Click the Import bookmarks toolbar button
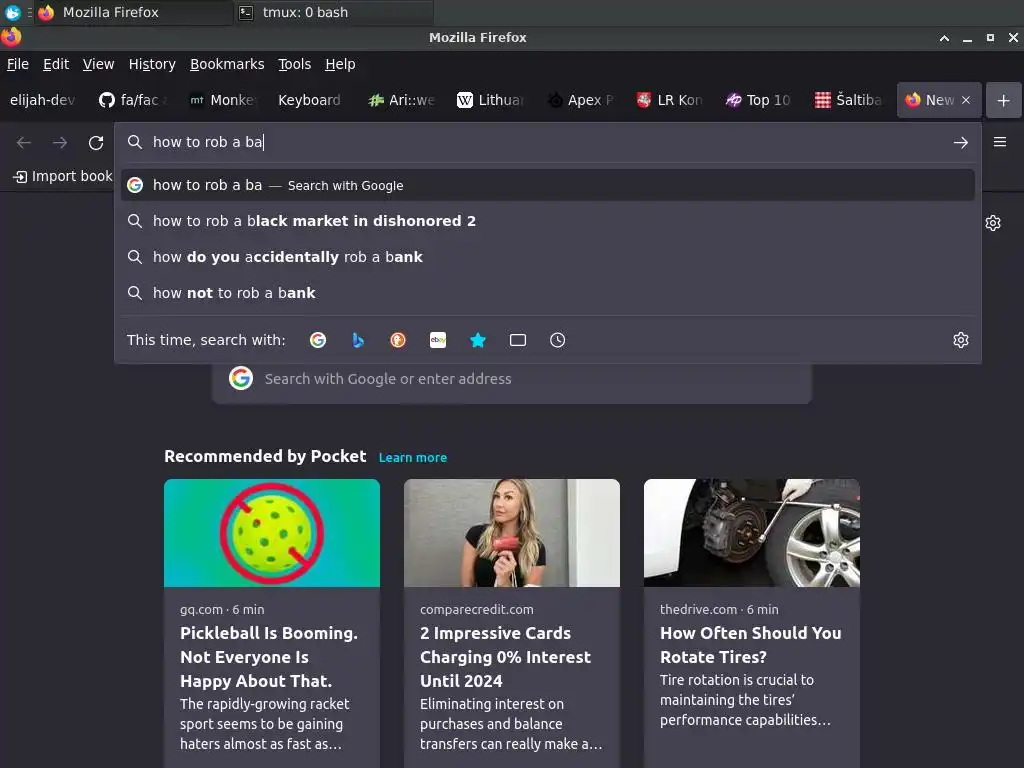The width and height of the screenshot is (1024, 768). pyautogui.click(x=63, y=176)
